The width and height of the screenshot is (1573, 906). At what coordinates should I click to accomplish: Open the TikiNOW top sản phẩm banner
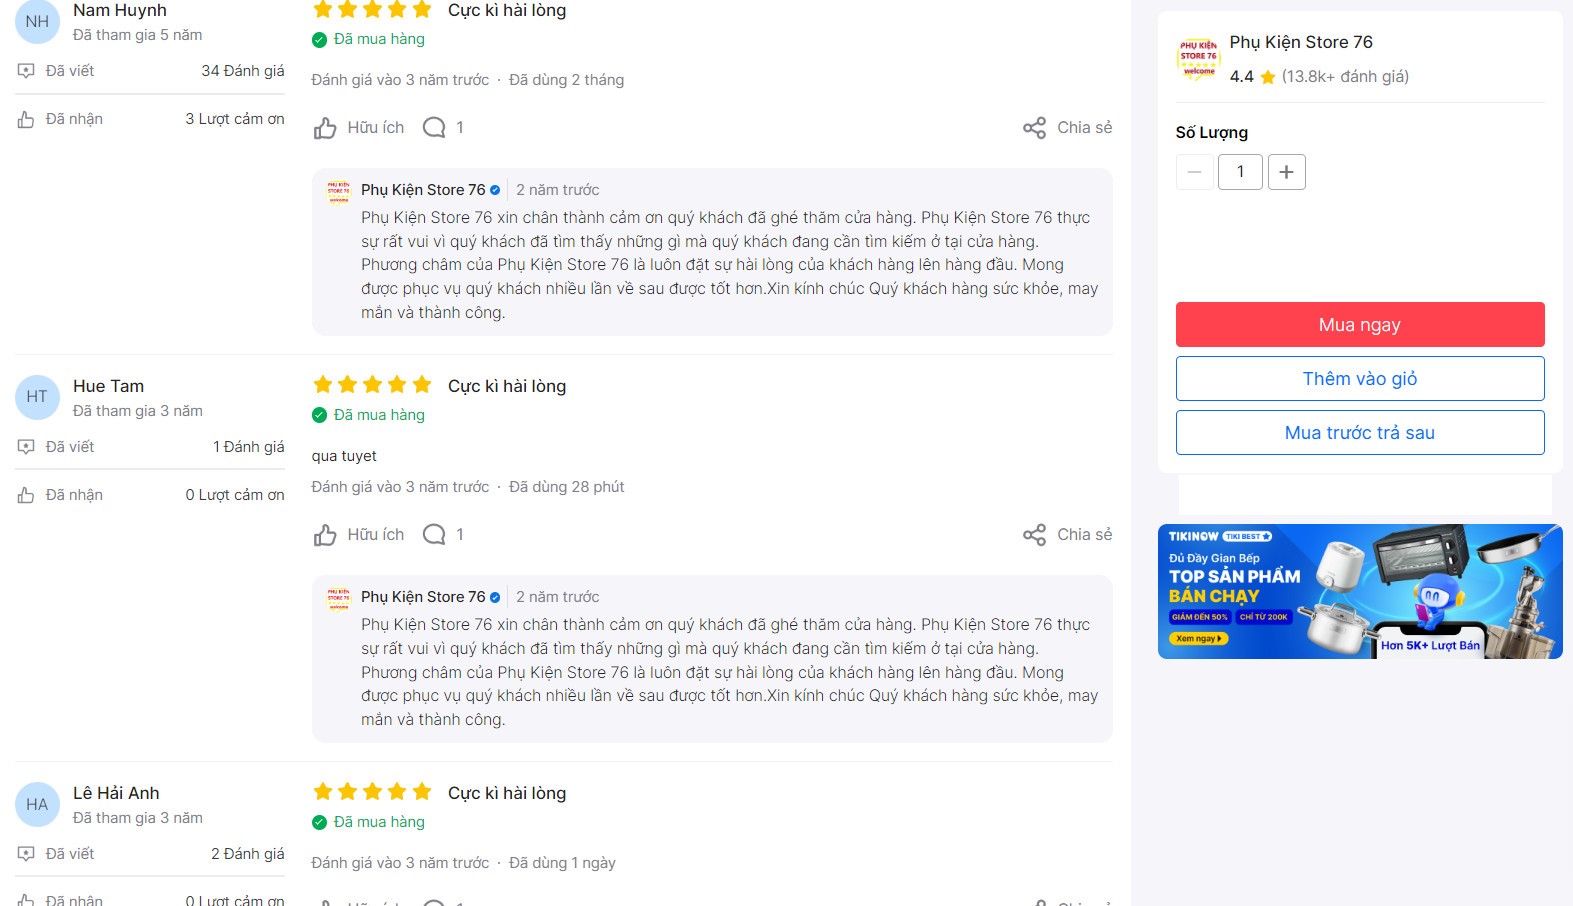(1359, 591)
